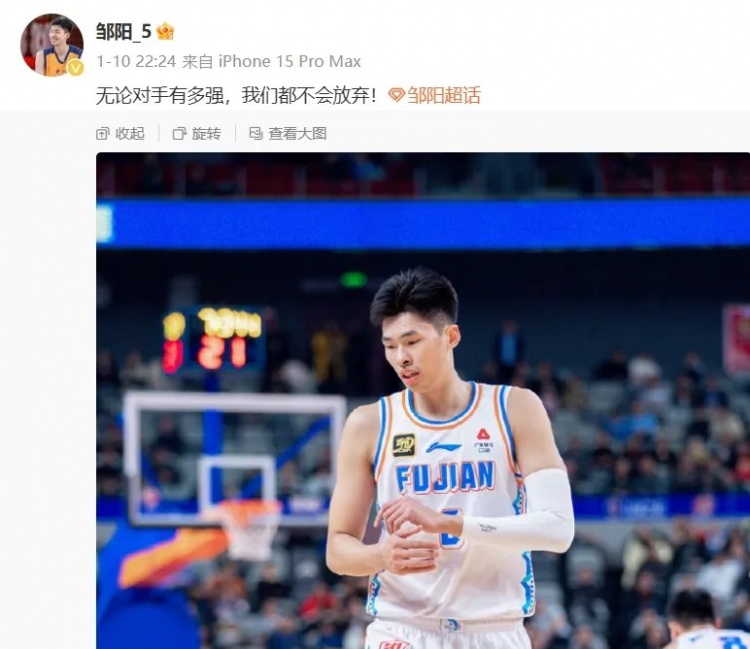Click the scoreboard showing 21 in photo
Image resolution: width=750 pixels, height=649 pixels.
pyautogui.click(x=212, y=341)
